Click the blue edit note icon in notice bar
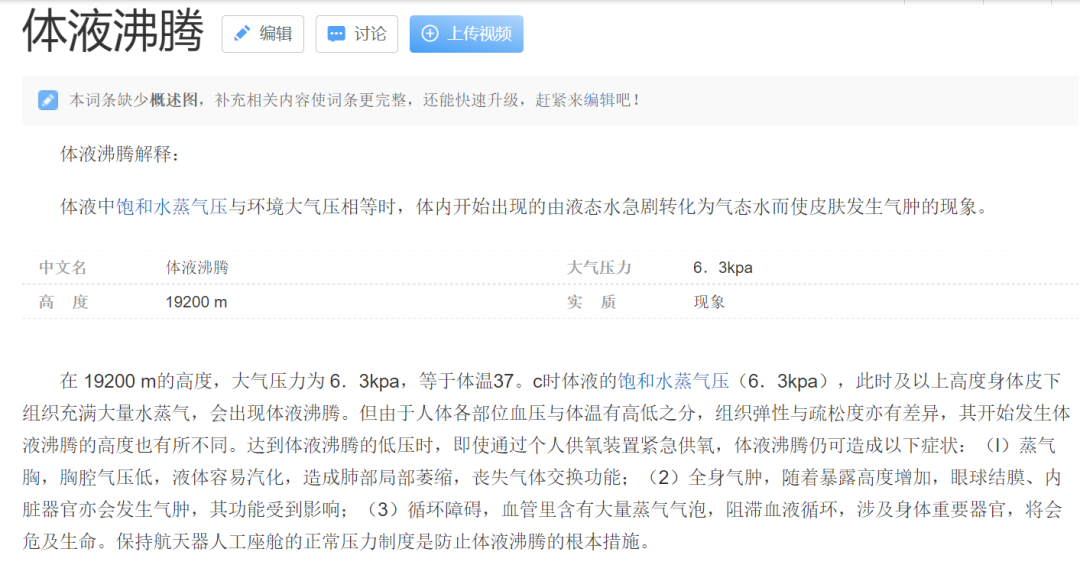Image resolution: width=1080 pixels, height=562 pixels. pos(48,101)
